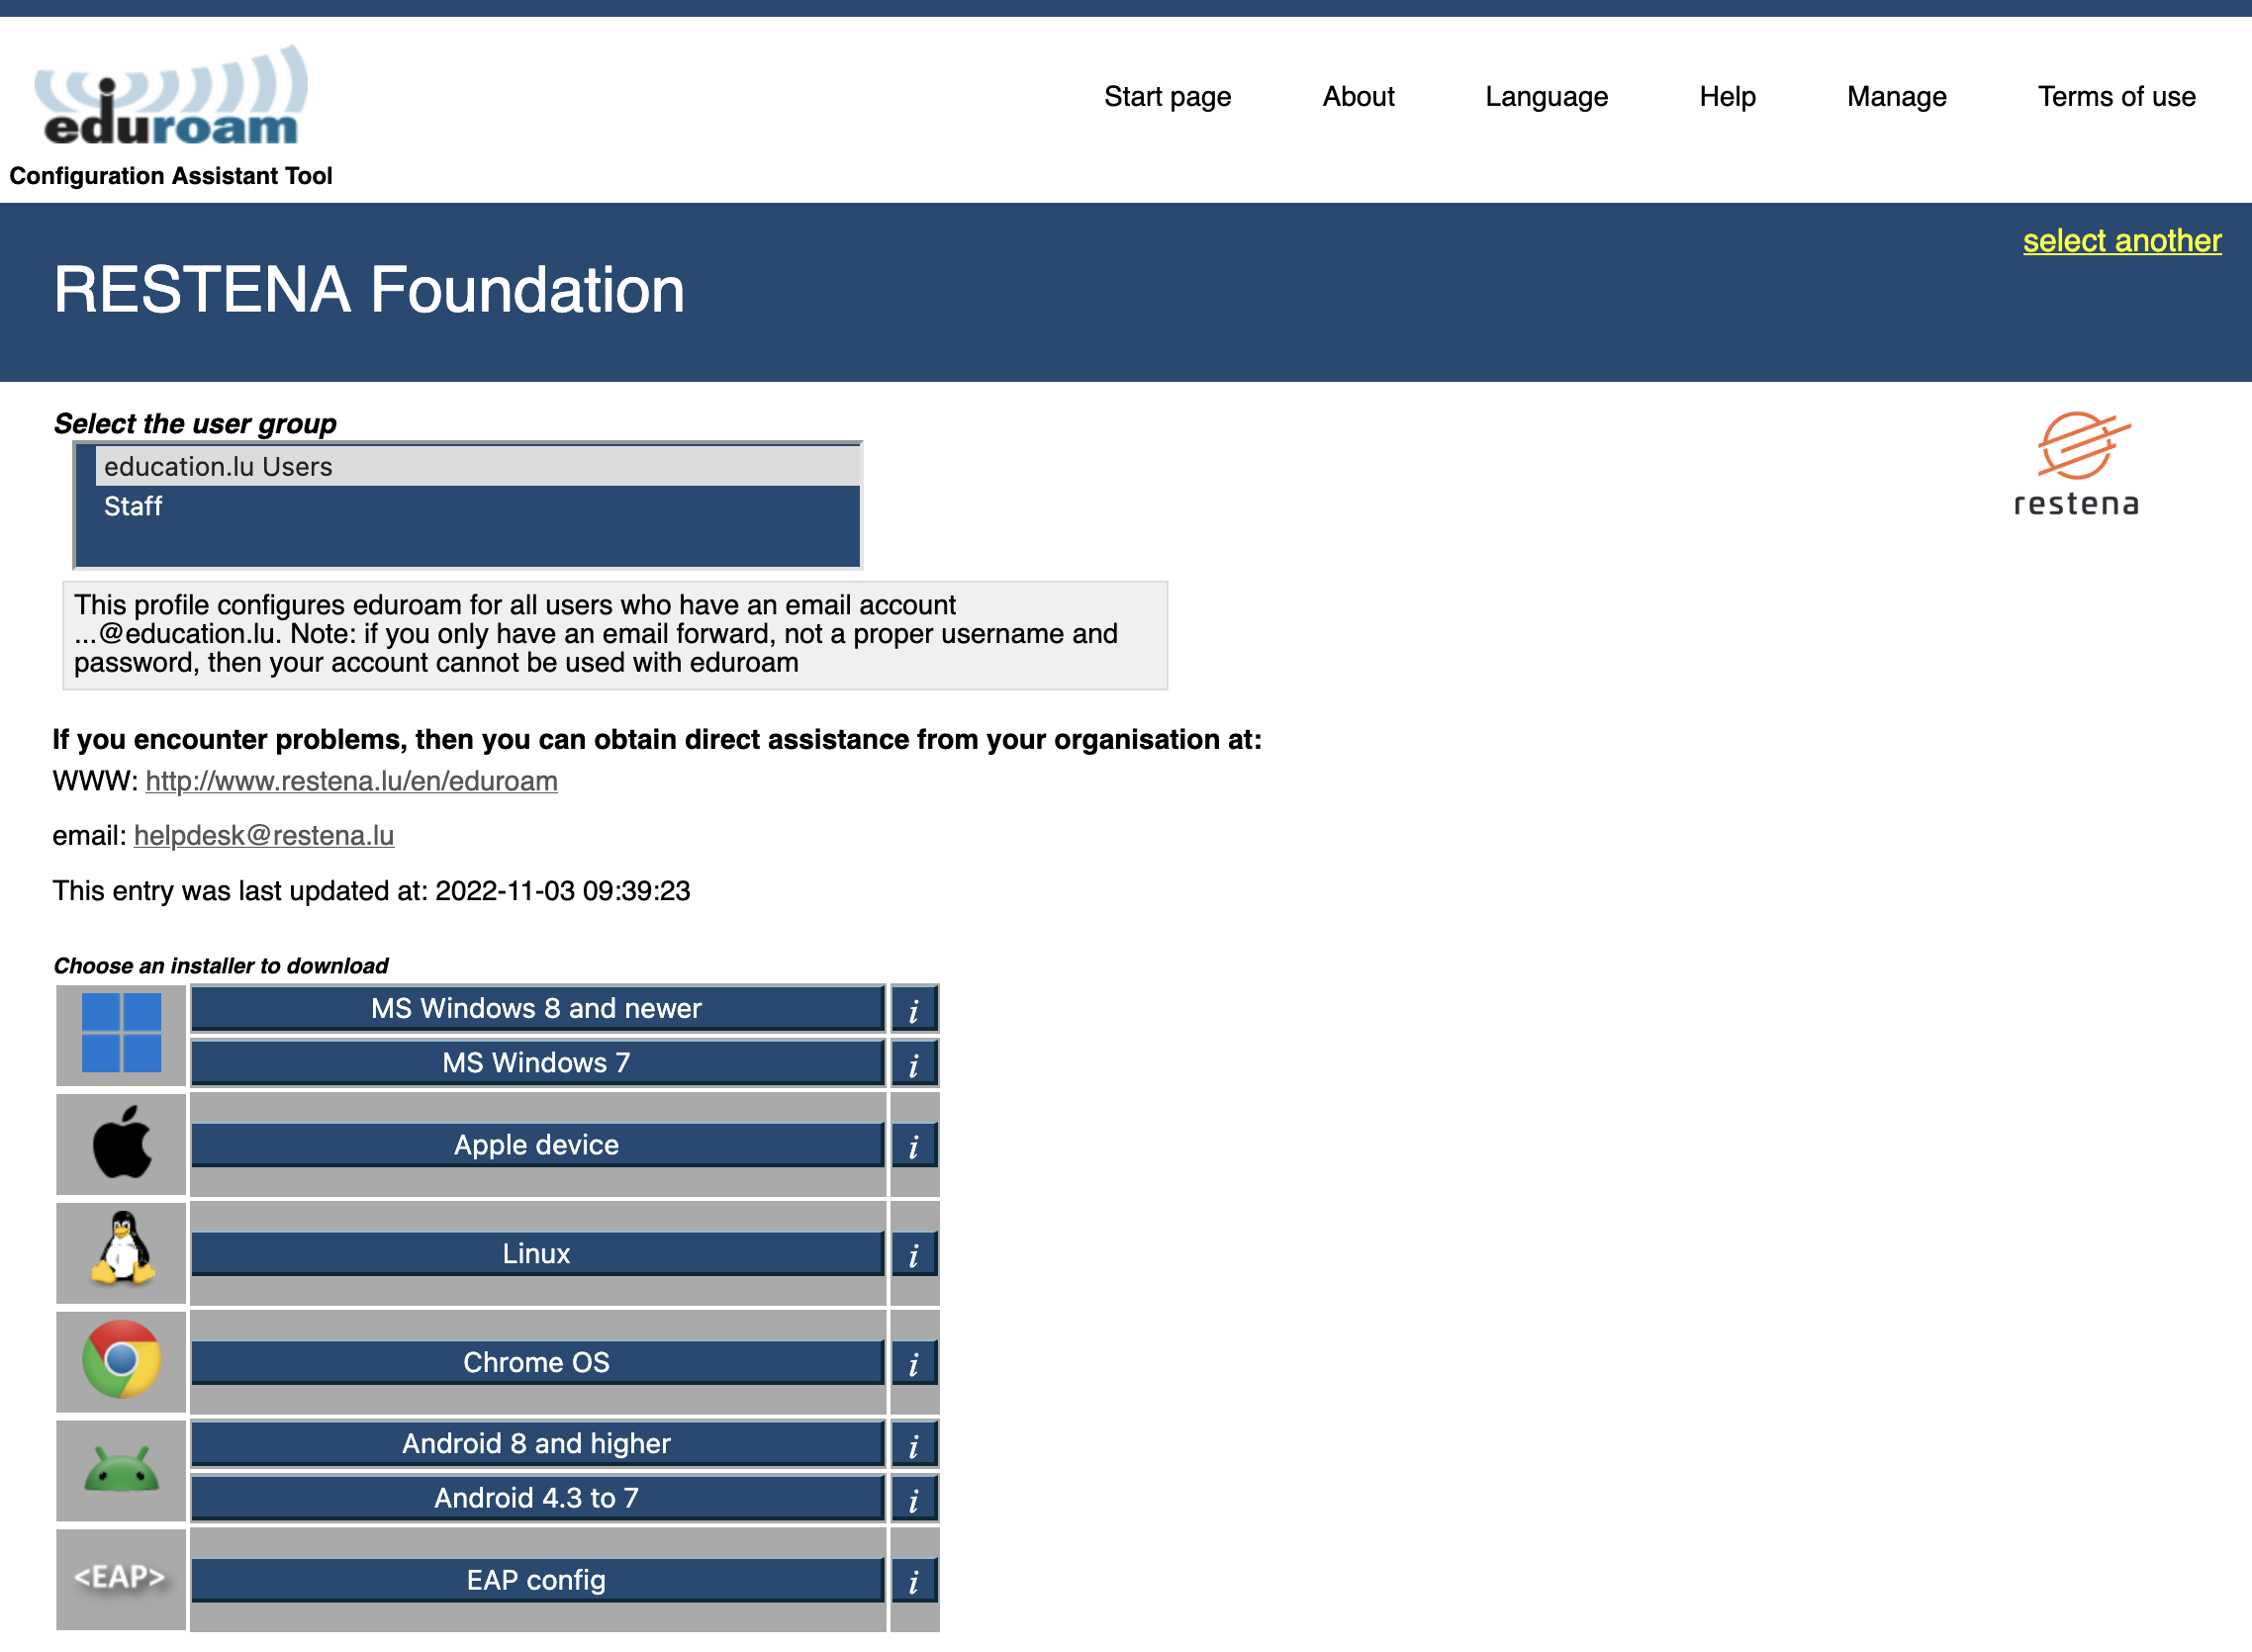Show info for the Linux installer
This screenshot has height=1652, width=2252.
[x=913, y=1254]
